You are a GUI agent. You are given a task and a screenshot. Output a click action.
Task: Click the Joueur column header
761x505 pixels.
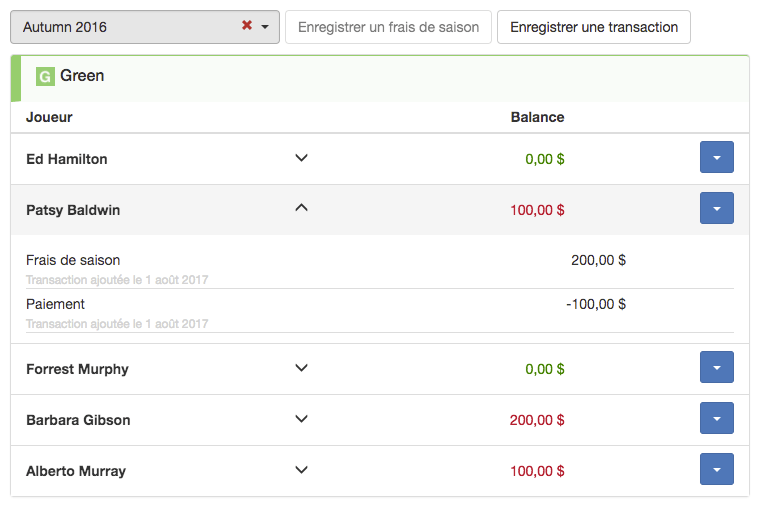(49, 117)
